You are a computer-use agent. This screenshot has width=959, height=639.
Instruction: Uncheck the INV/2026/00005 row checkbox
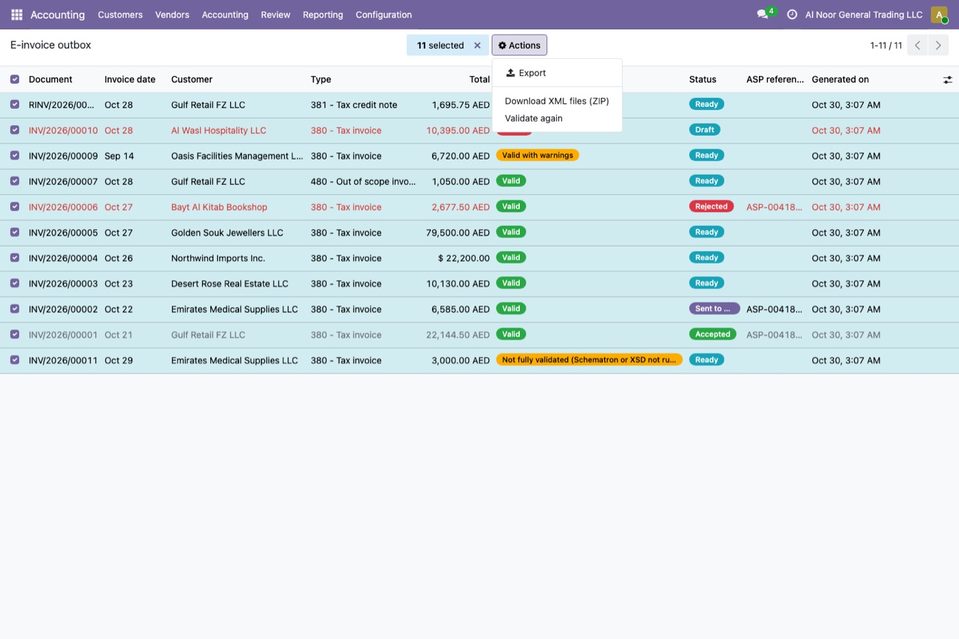[15, 232]
